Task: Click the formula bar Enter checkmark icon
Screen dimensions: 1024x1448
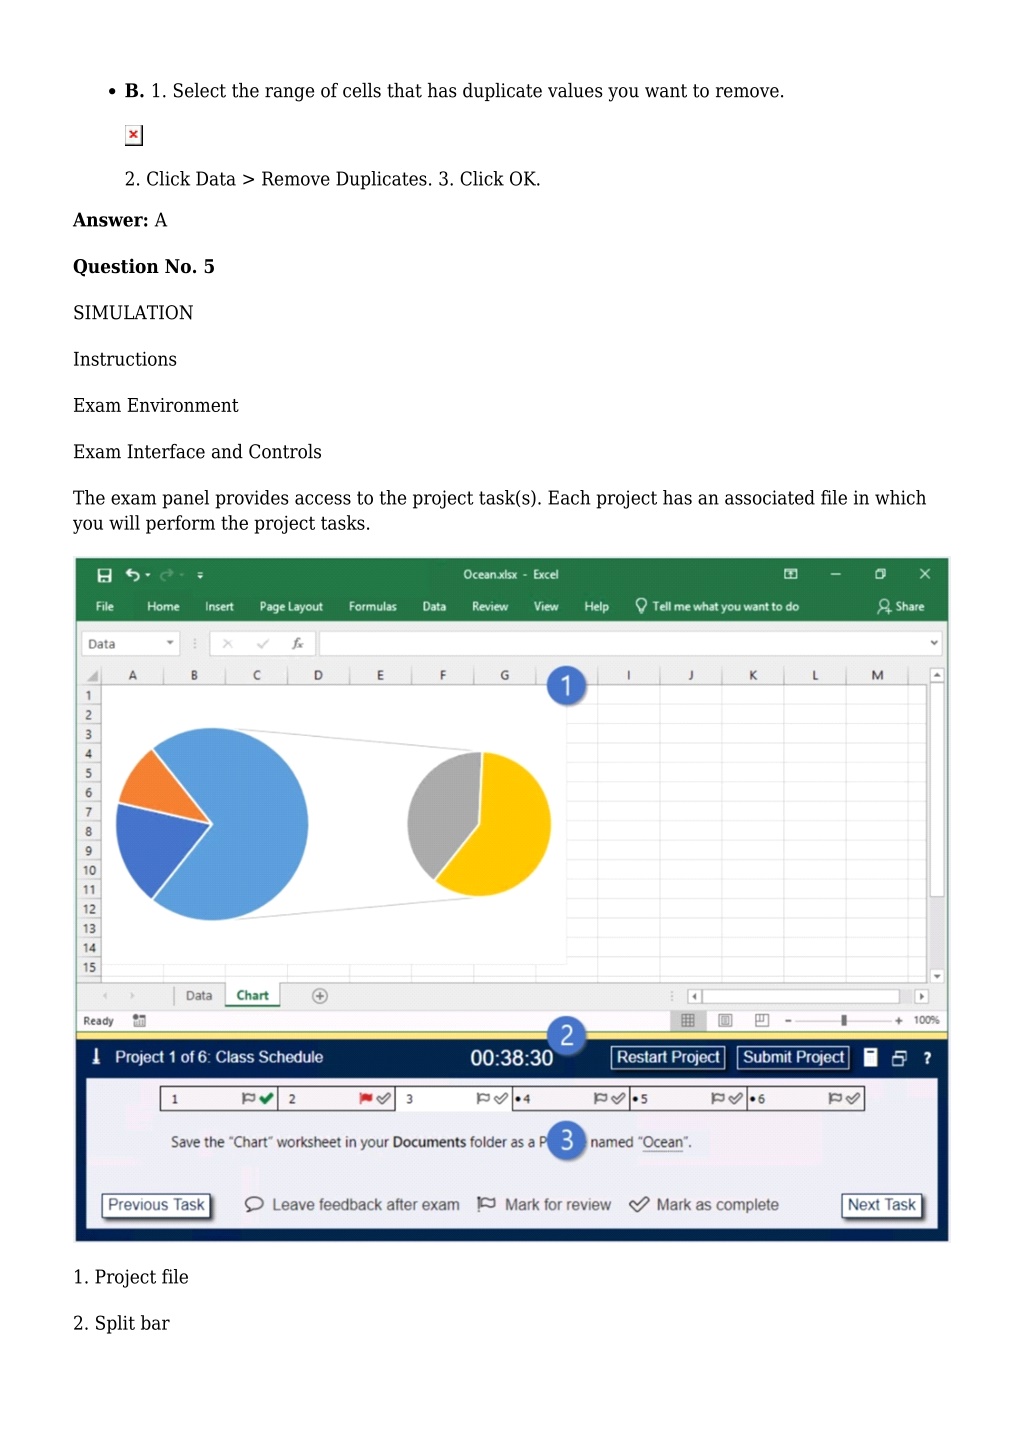Action: pyautogui.click(x=263, y=644)
